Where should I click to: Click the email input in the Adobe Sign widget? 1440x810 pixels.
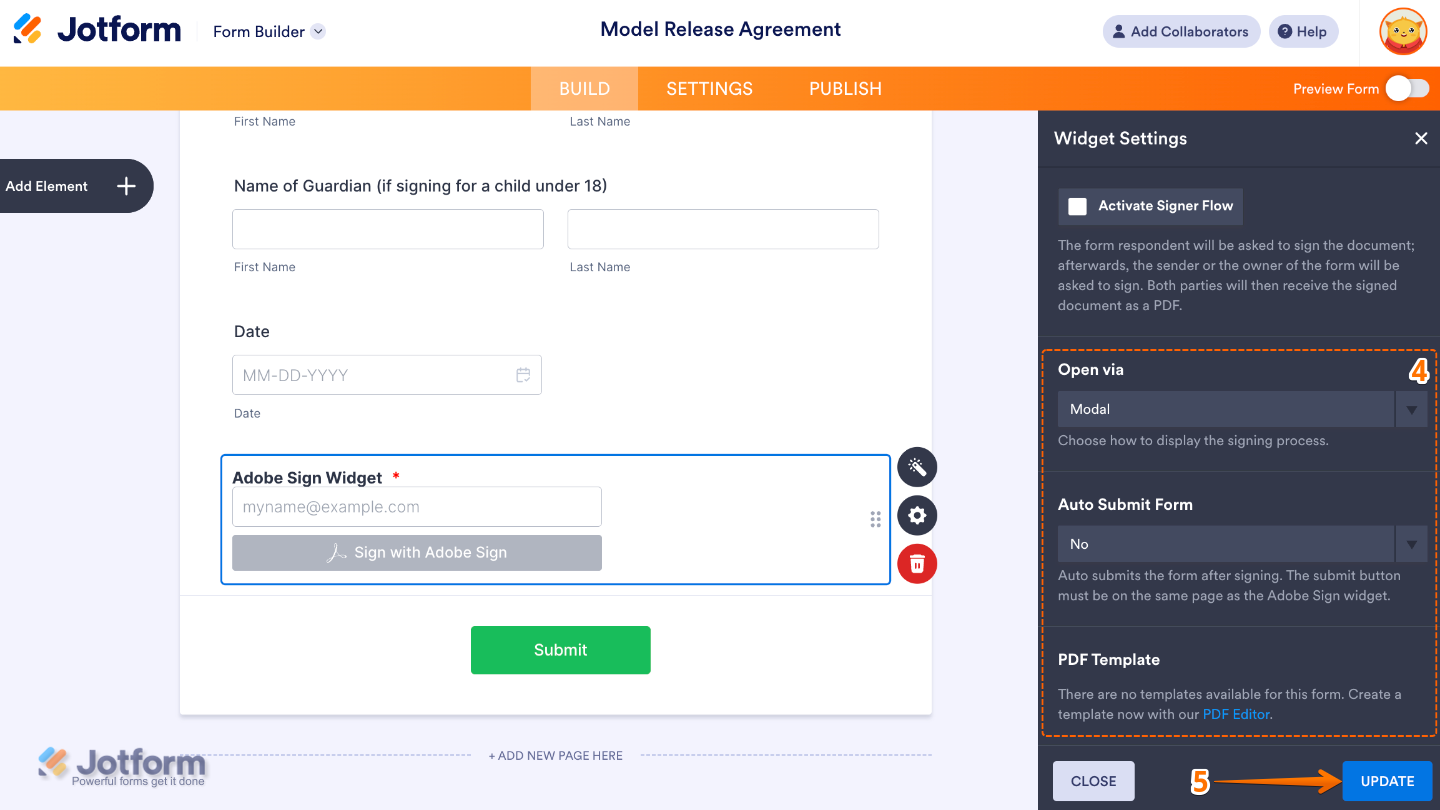point(416,506)
